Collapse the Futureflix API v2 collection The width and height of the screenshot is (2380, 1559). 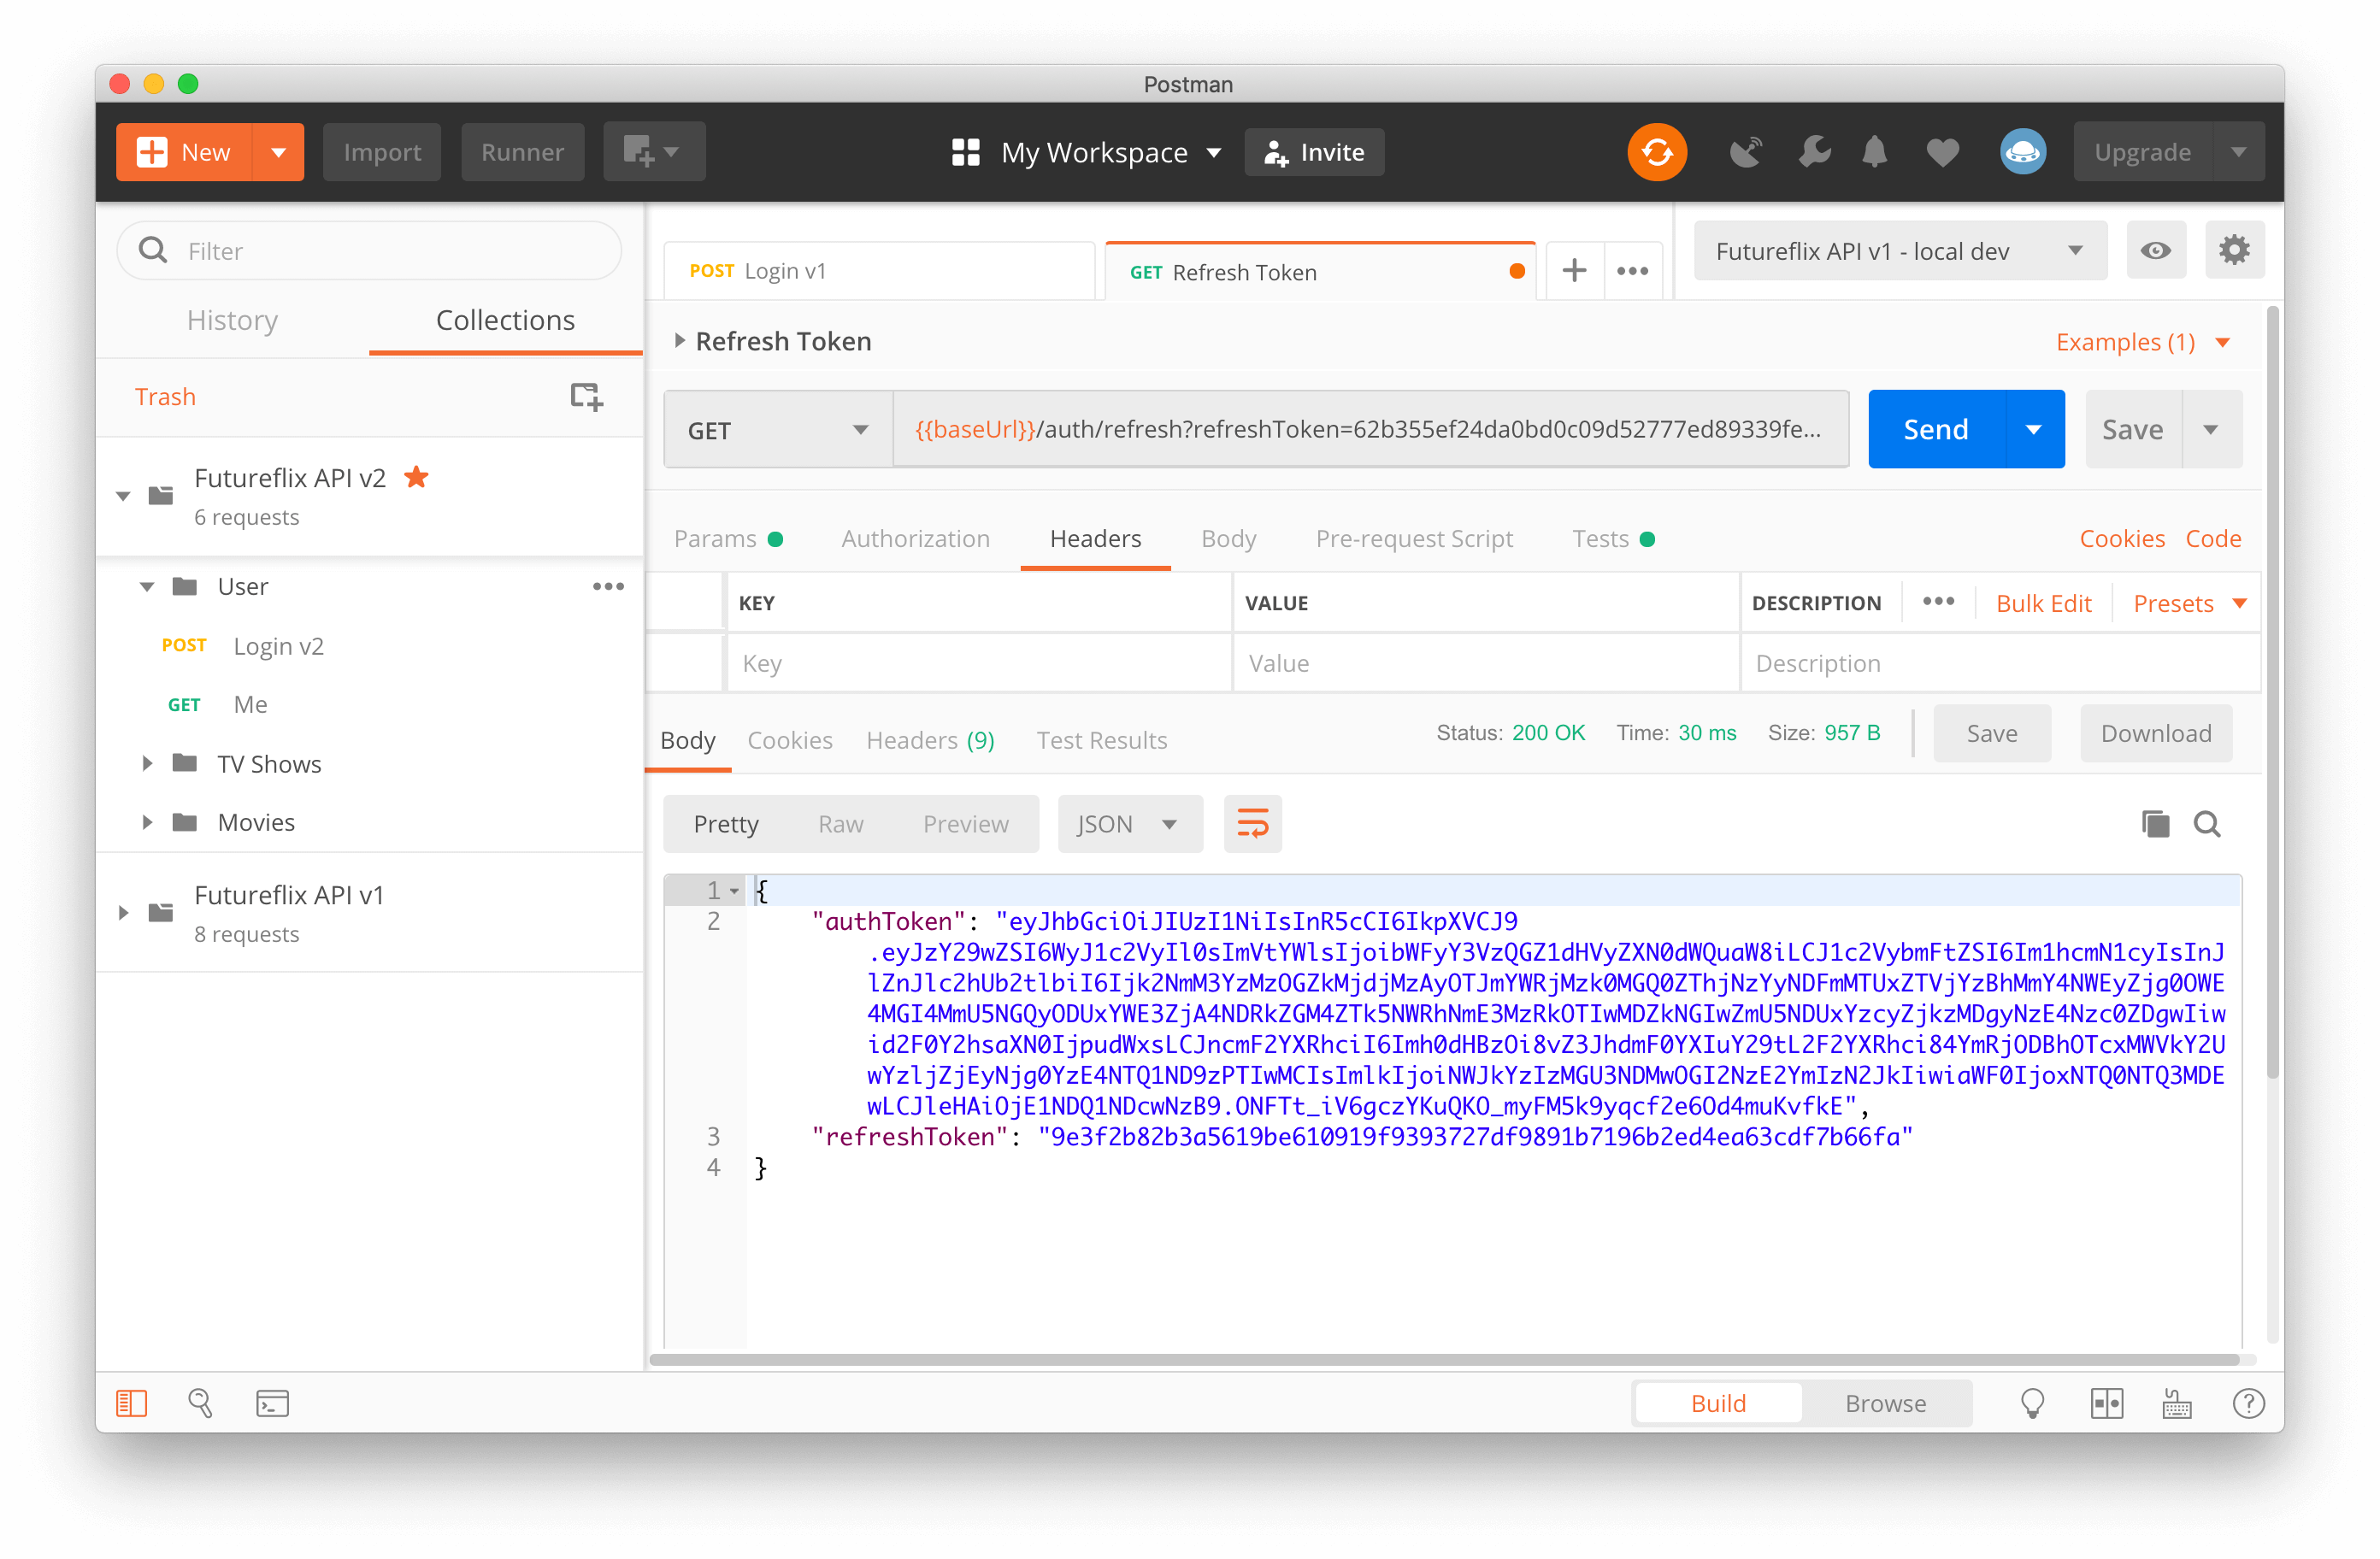[x=123, y=495]
